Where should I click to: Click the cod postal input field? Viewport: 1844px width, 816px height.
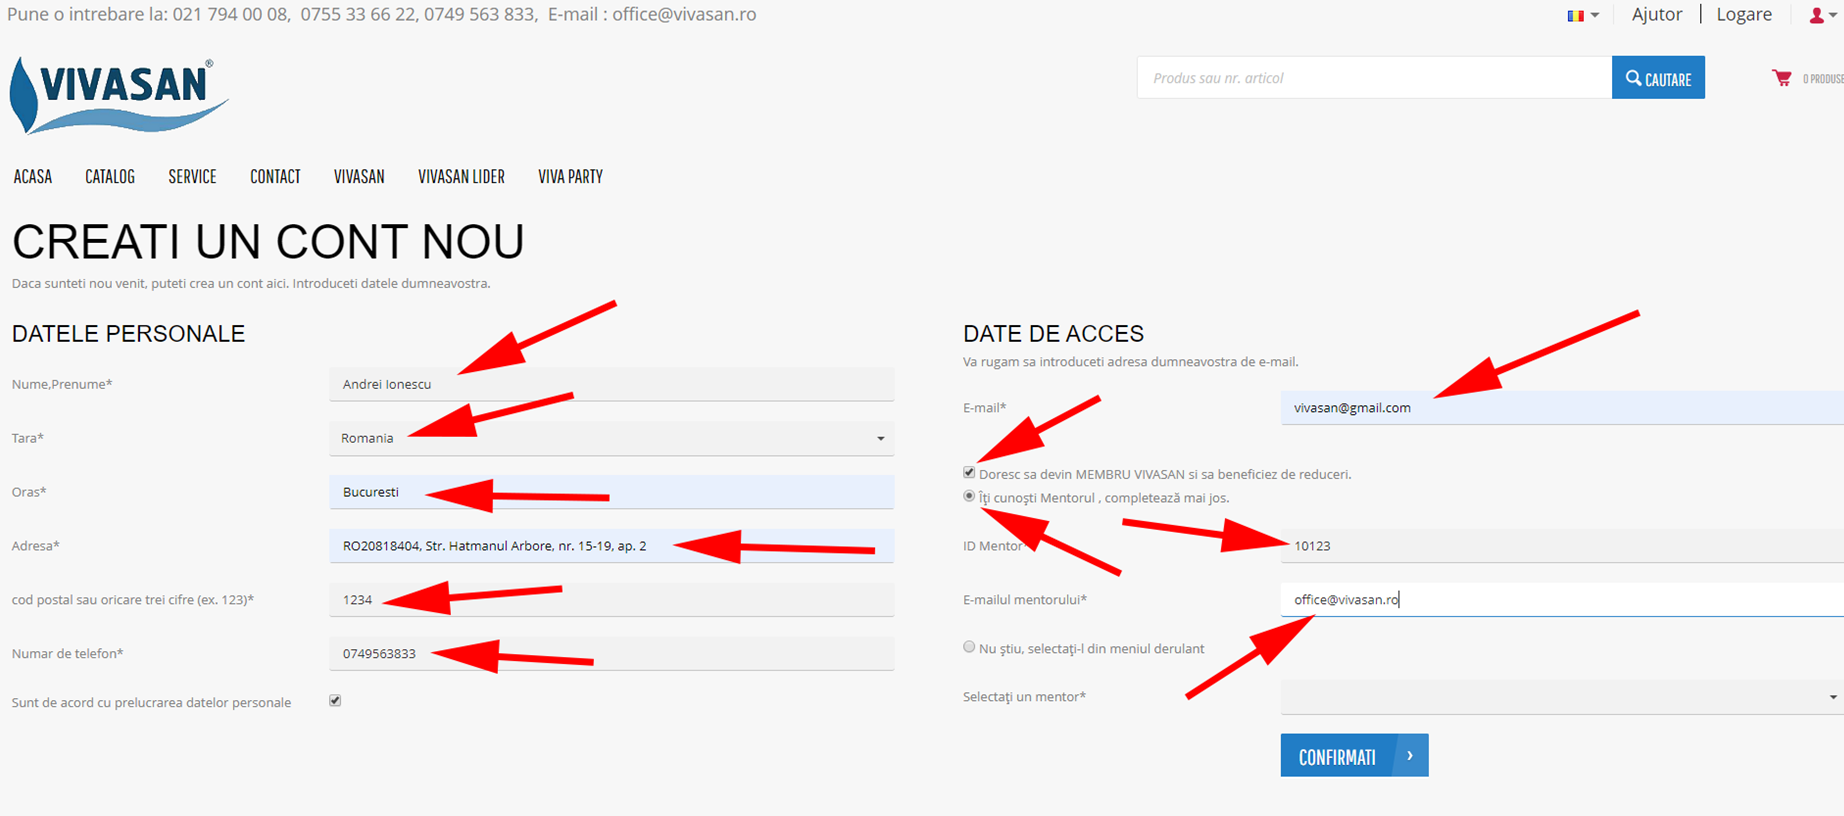pyautogui.click(x=611, y=600)
